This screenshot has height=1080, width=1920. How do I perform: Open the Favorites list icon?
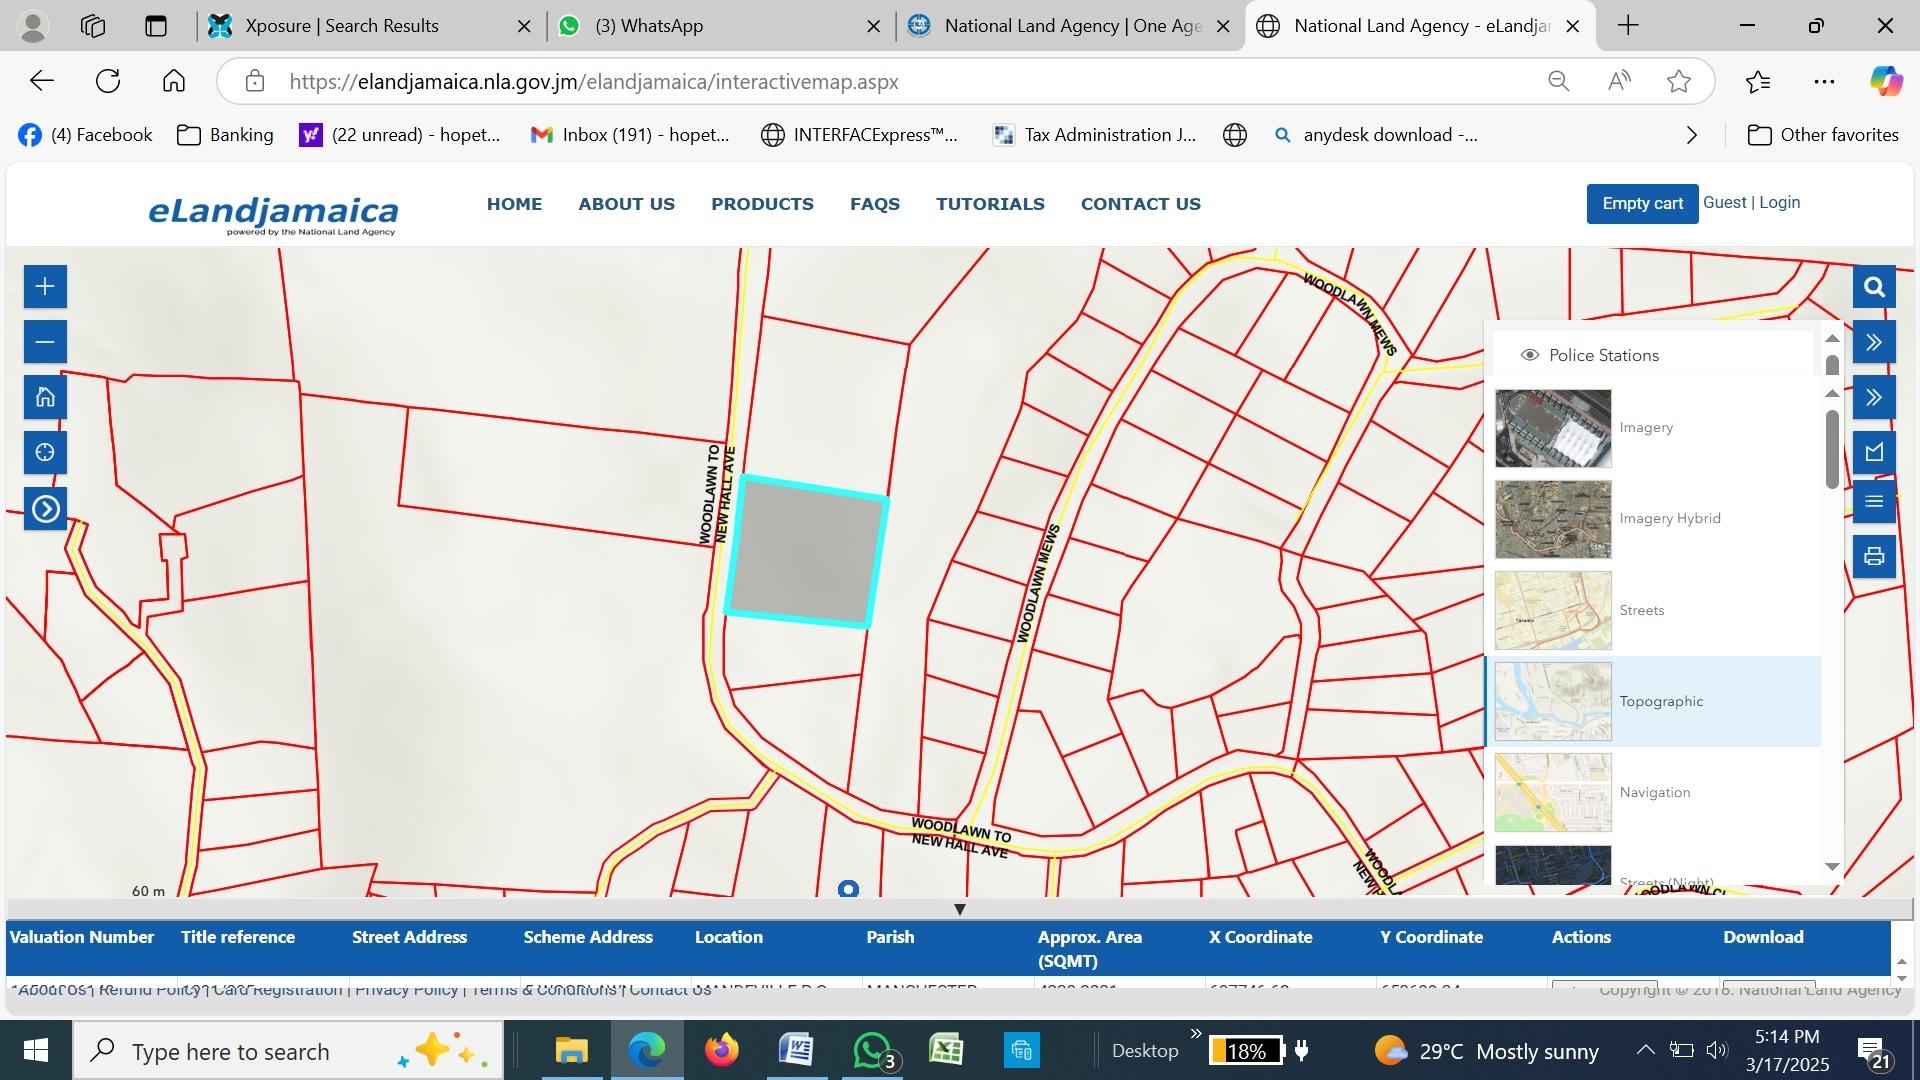(1758, 81)
